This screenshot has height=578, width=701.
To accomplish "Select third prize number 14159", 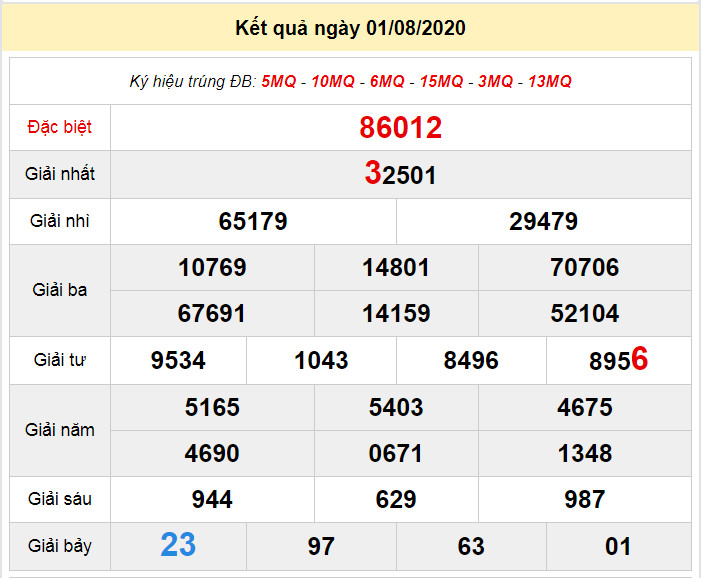I will coord(396,313).
